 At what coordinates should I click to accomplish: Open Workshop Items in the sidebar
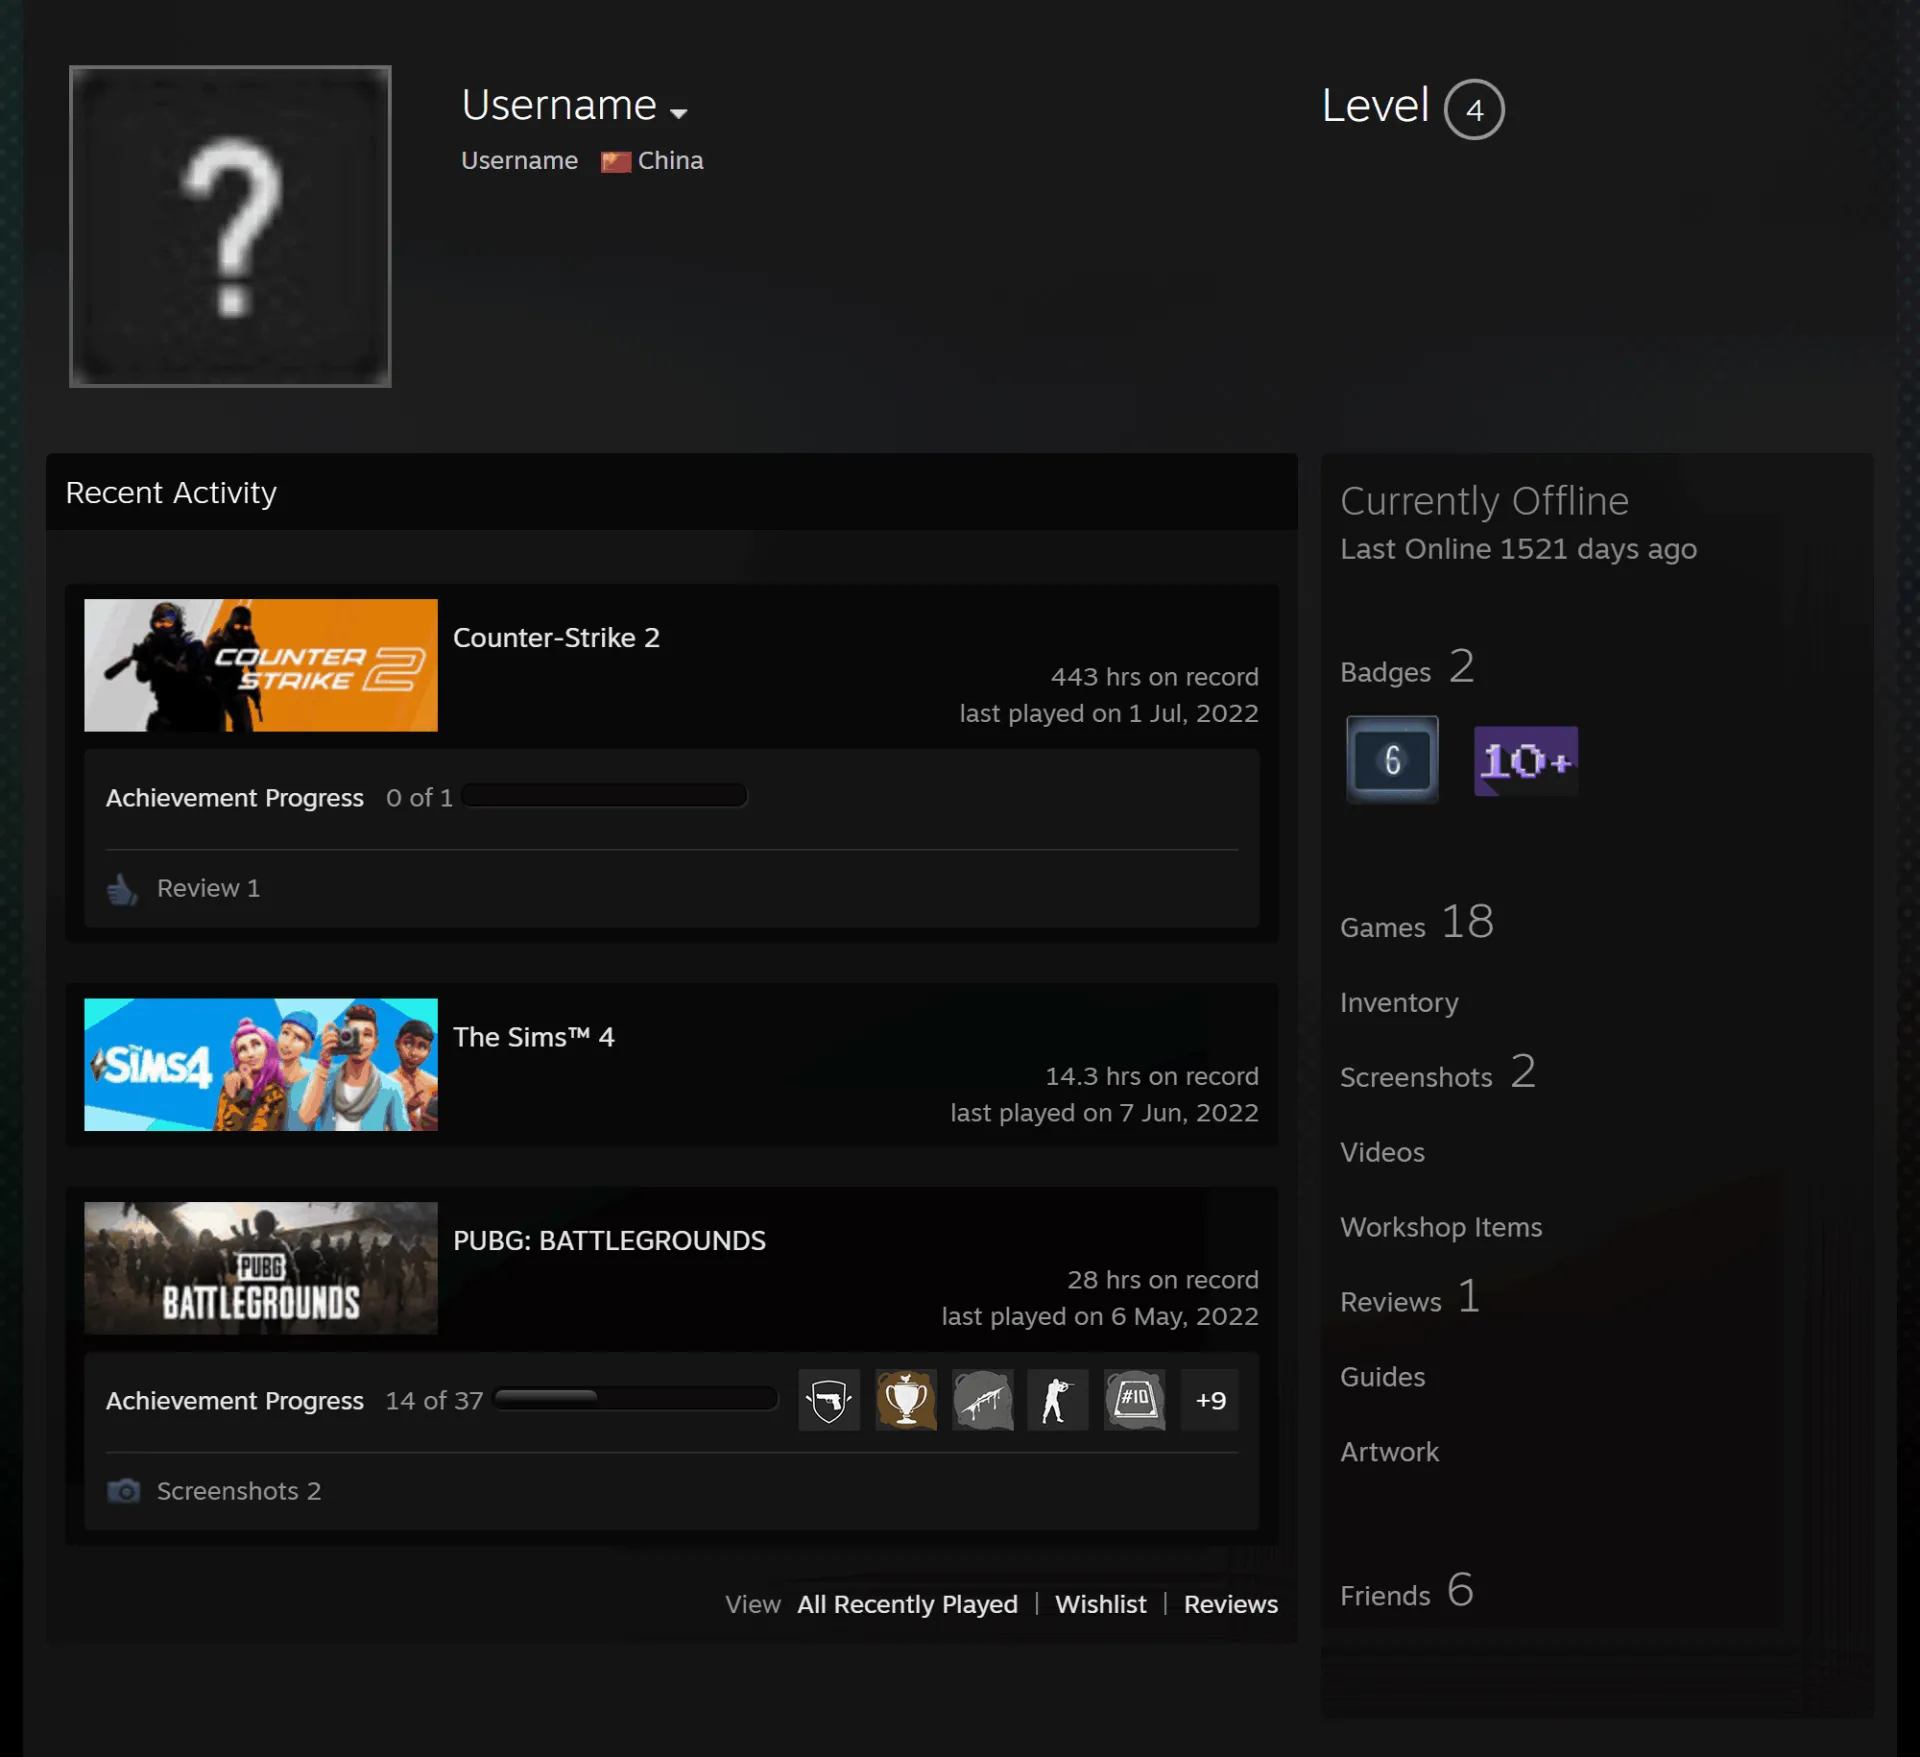click(x=1441, y=1227)
